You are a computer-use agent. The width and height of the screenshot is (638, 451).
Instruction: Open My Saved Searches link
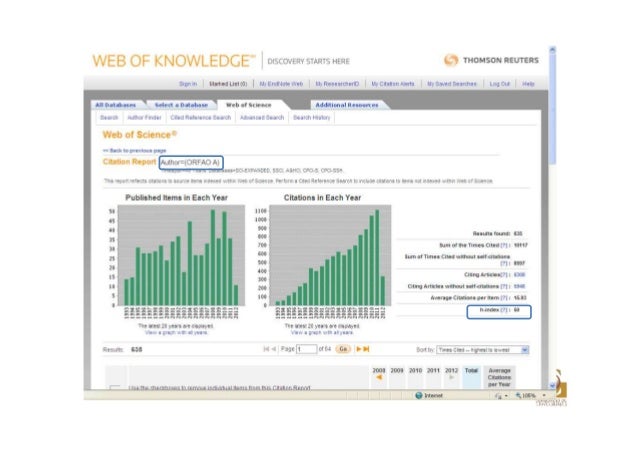(452, 84)
